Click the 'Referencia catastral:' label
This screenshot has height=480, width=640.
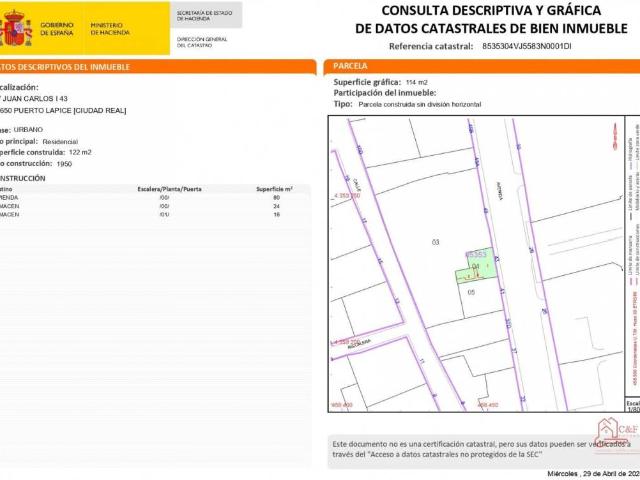click(431, 46)
